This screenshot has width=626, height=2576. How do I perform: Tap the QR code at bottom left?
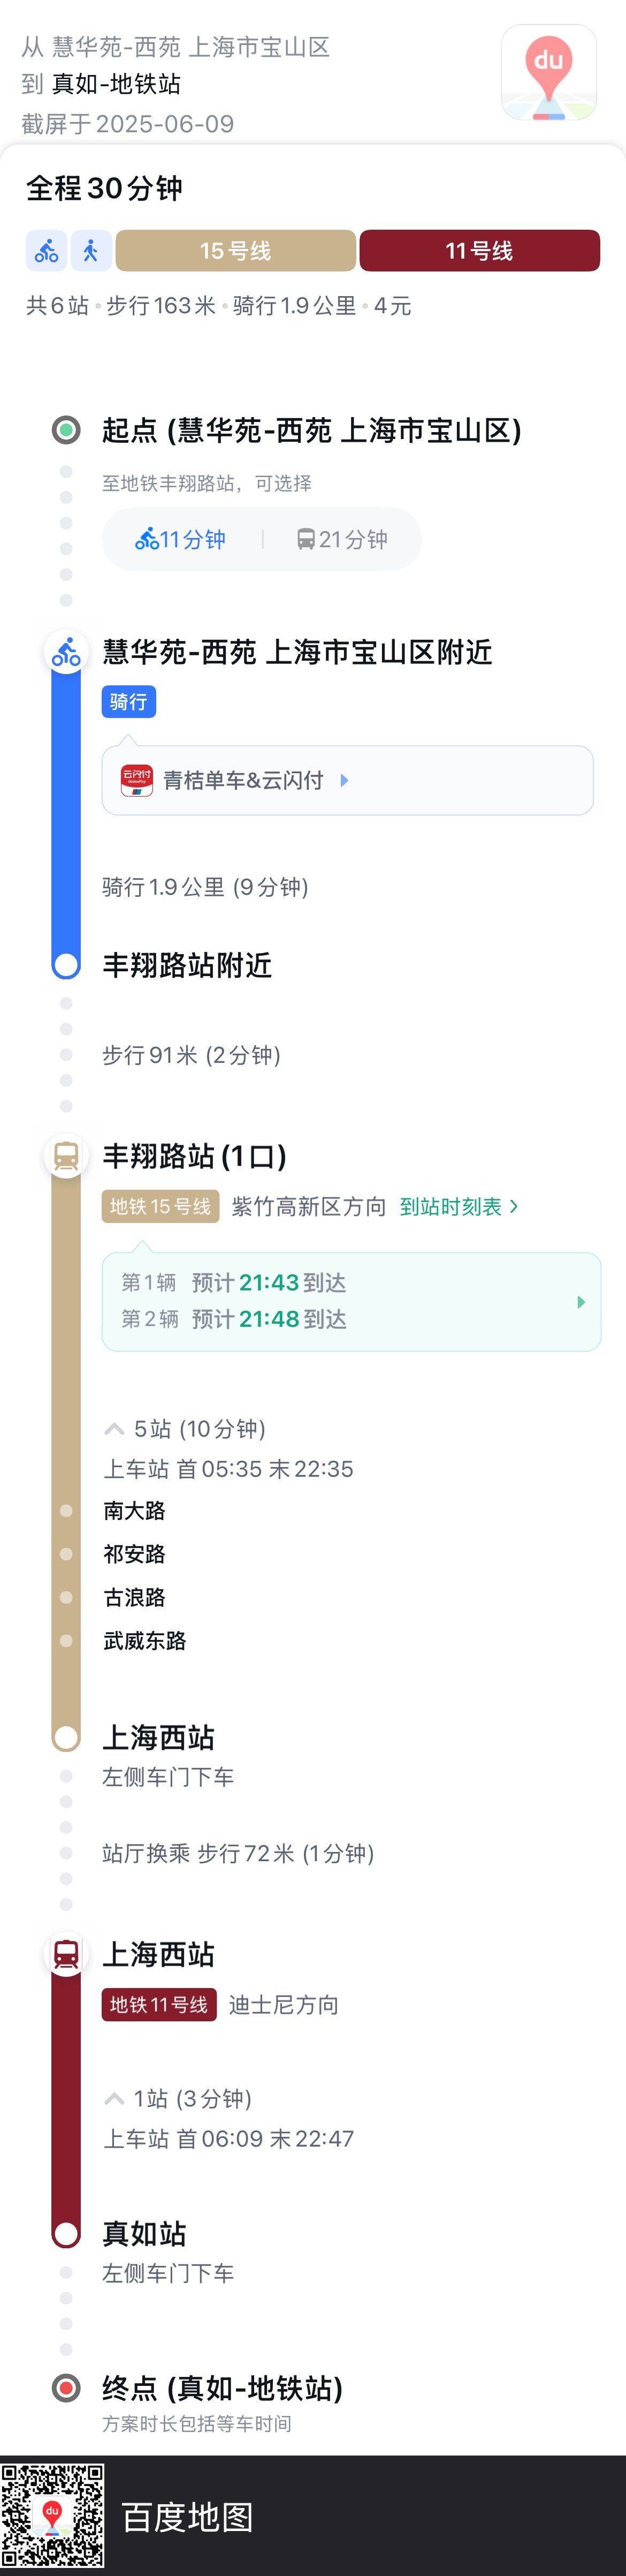(52, 2516)
